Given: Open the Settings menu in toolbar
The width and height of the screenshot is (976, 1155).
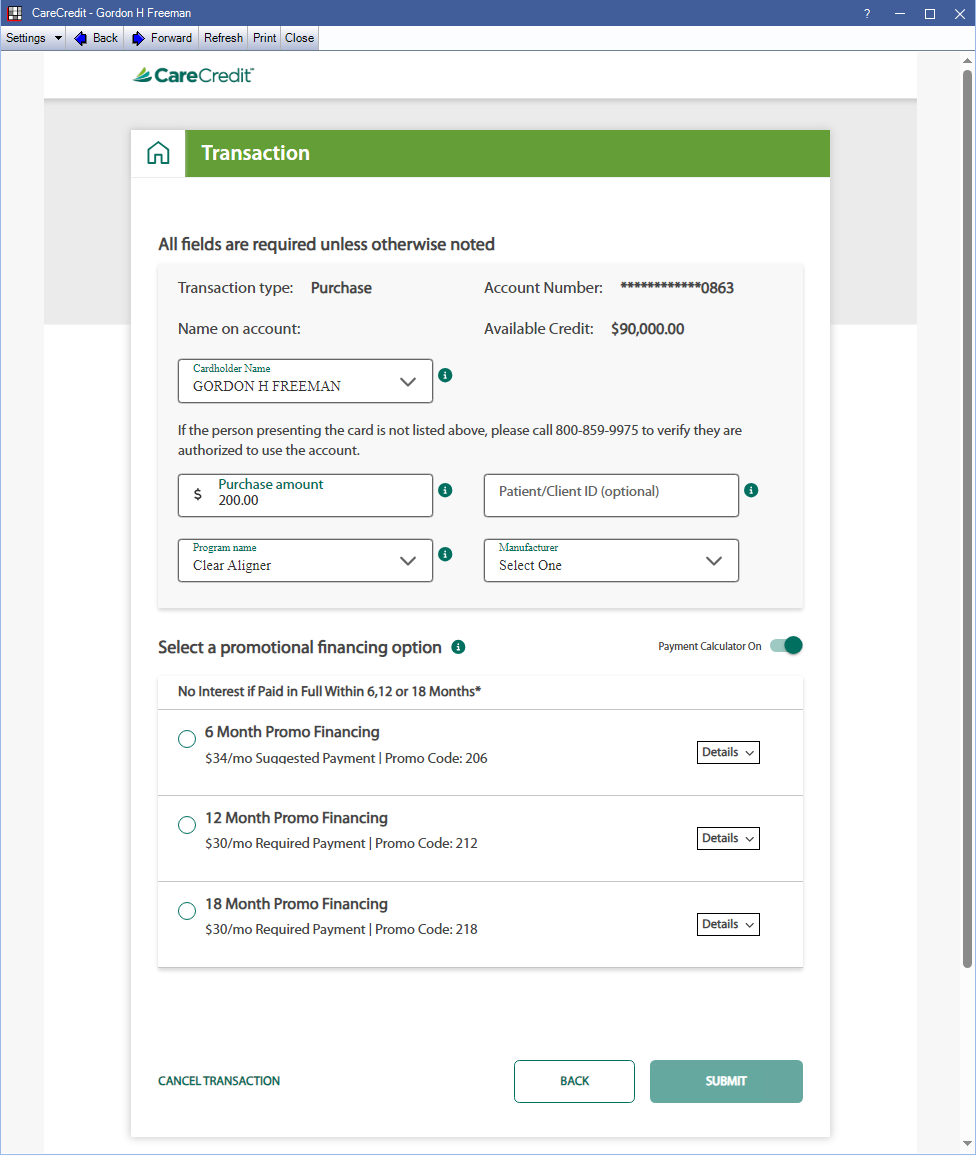Looking at the screenshot, I should [33, 38].
